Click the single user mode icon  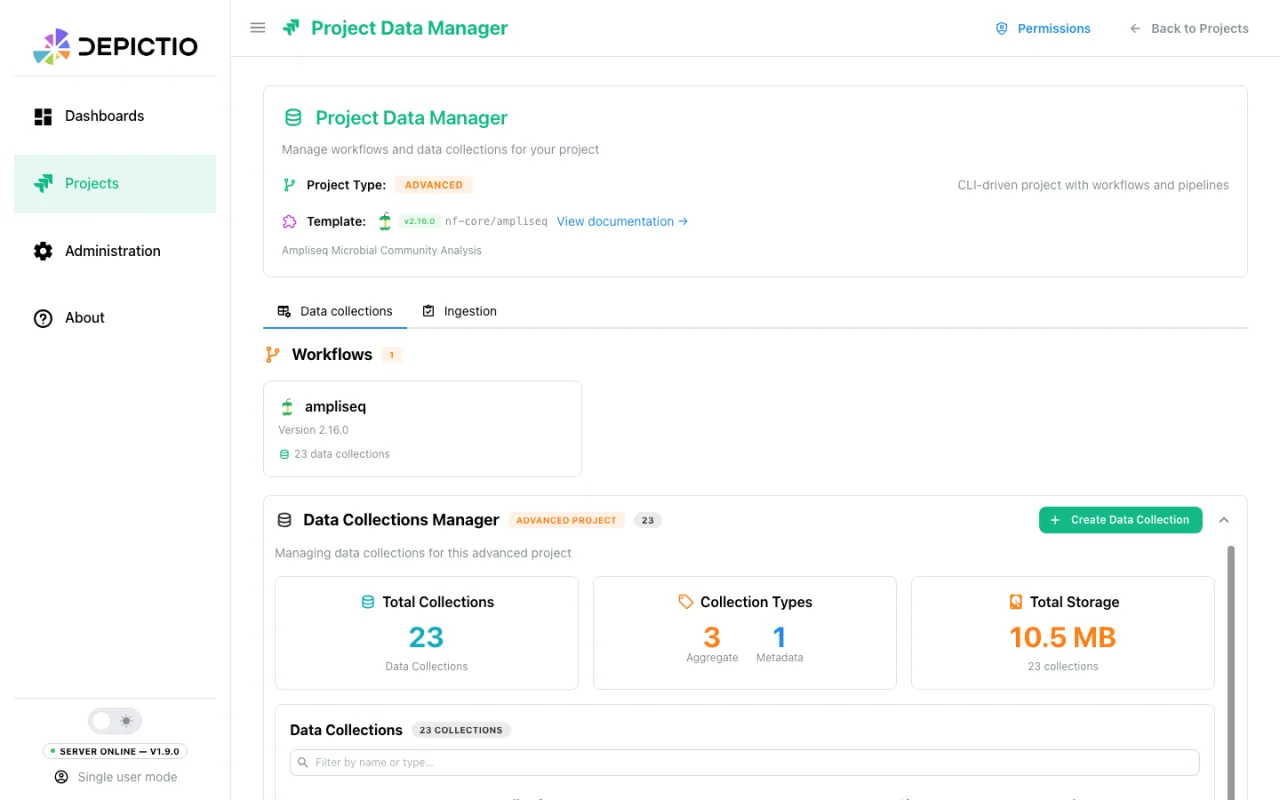[61, 777]
